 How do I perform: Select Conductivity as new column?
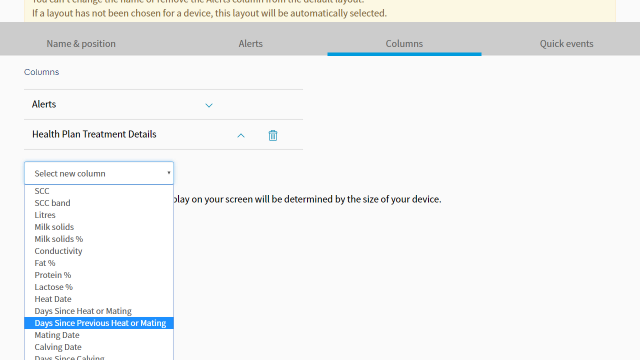(99, 251)
